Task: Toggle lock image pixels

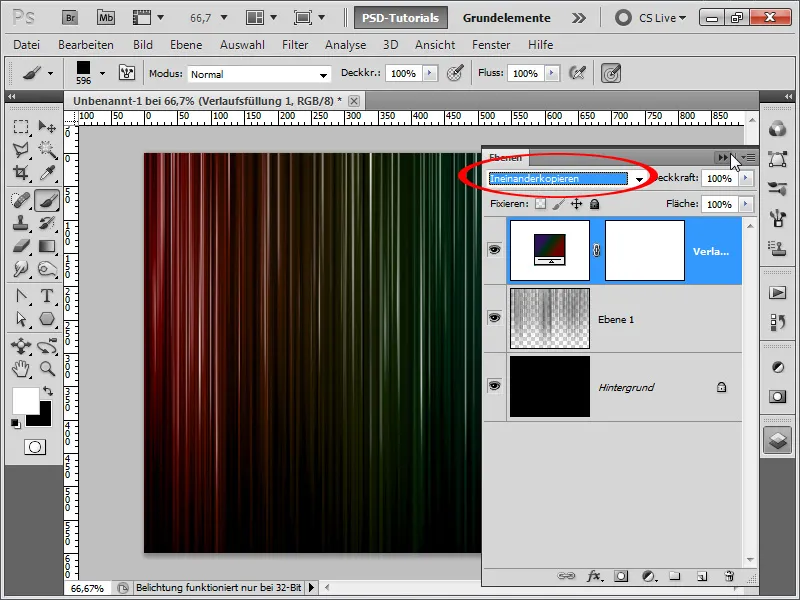Action: pyautogui.click(x=559, y=204)
